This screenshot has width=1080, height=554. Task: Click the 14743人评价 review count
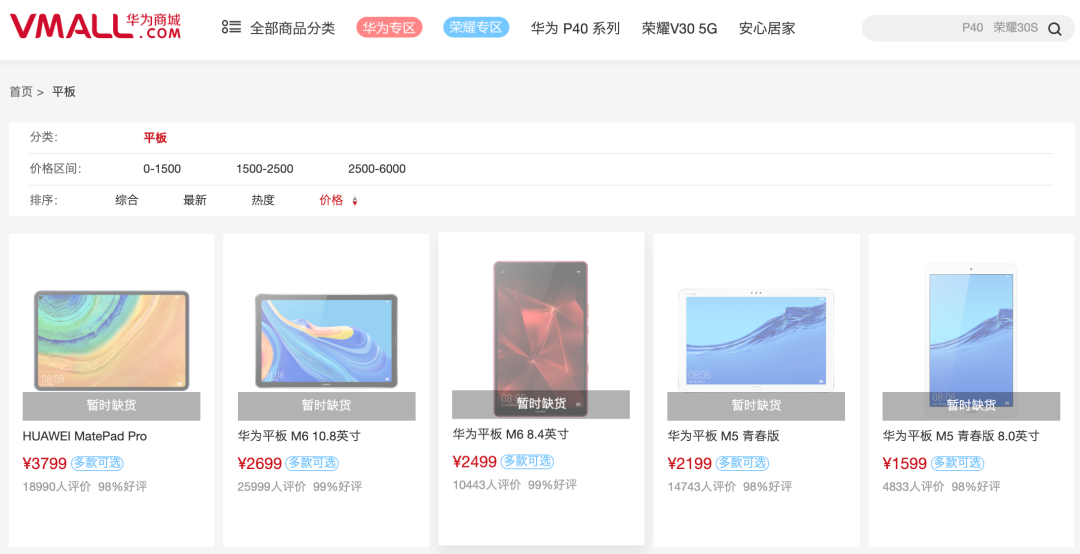point(702,486)
